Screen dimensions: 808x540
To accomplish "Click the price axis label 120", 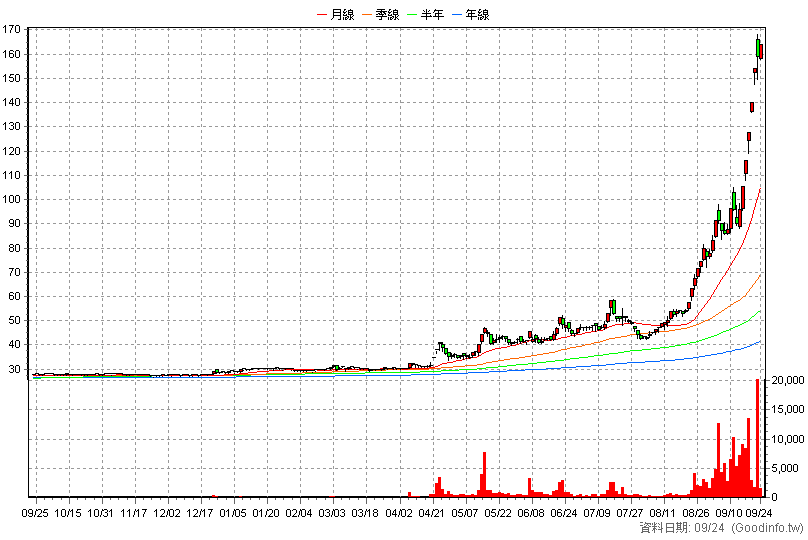I will 11,151.
